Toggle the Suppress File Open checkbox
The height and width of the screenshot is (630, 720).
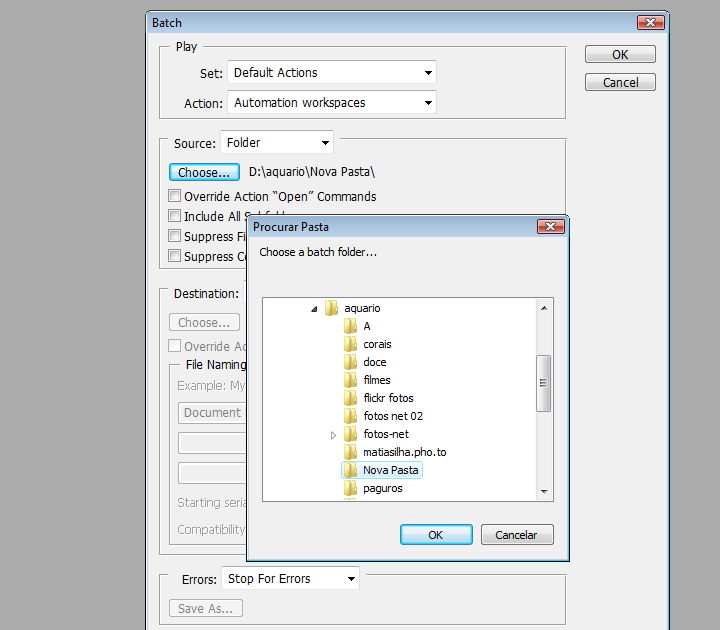(x=175, y=237)
